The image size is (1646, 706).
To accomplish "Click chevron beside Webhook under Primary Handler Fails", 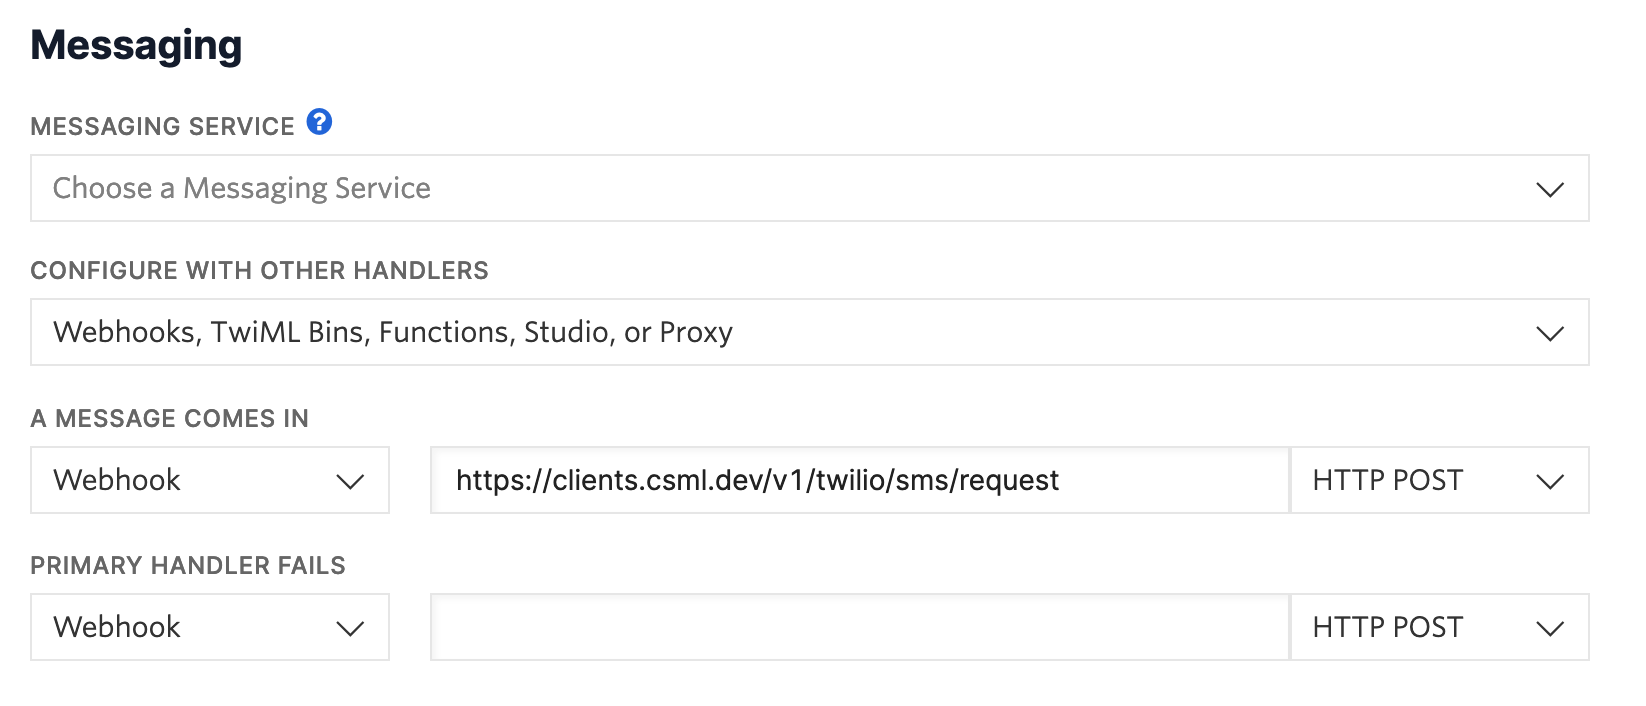I will (350, 628).
